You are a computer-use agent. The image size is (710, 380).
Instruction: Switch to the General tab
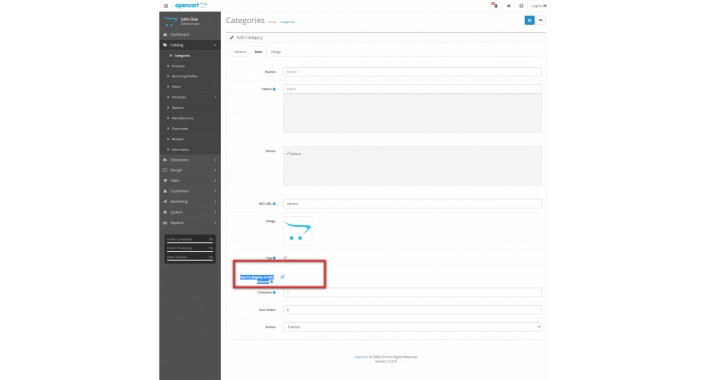(240, 52)
